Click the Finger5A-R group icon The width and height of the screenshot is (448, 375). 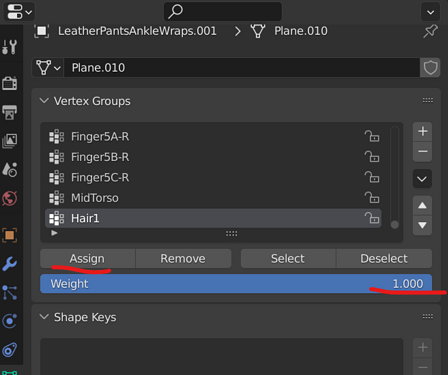pos(57,137)
